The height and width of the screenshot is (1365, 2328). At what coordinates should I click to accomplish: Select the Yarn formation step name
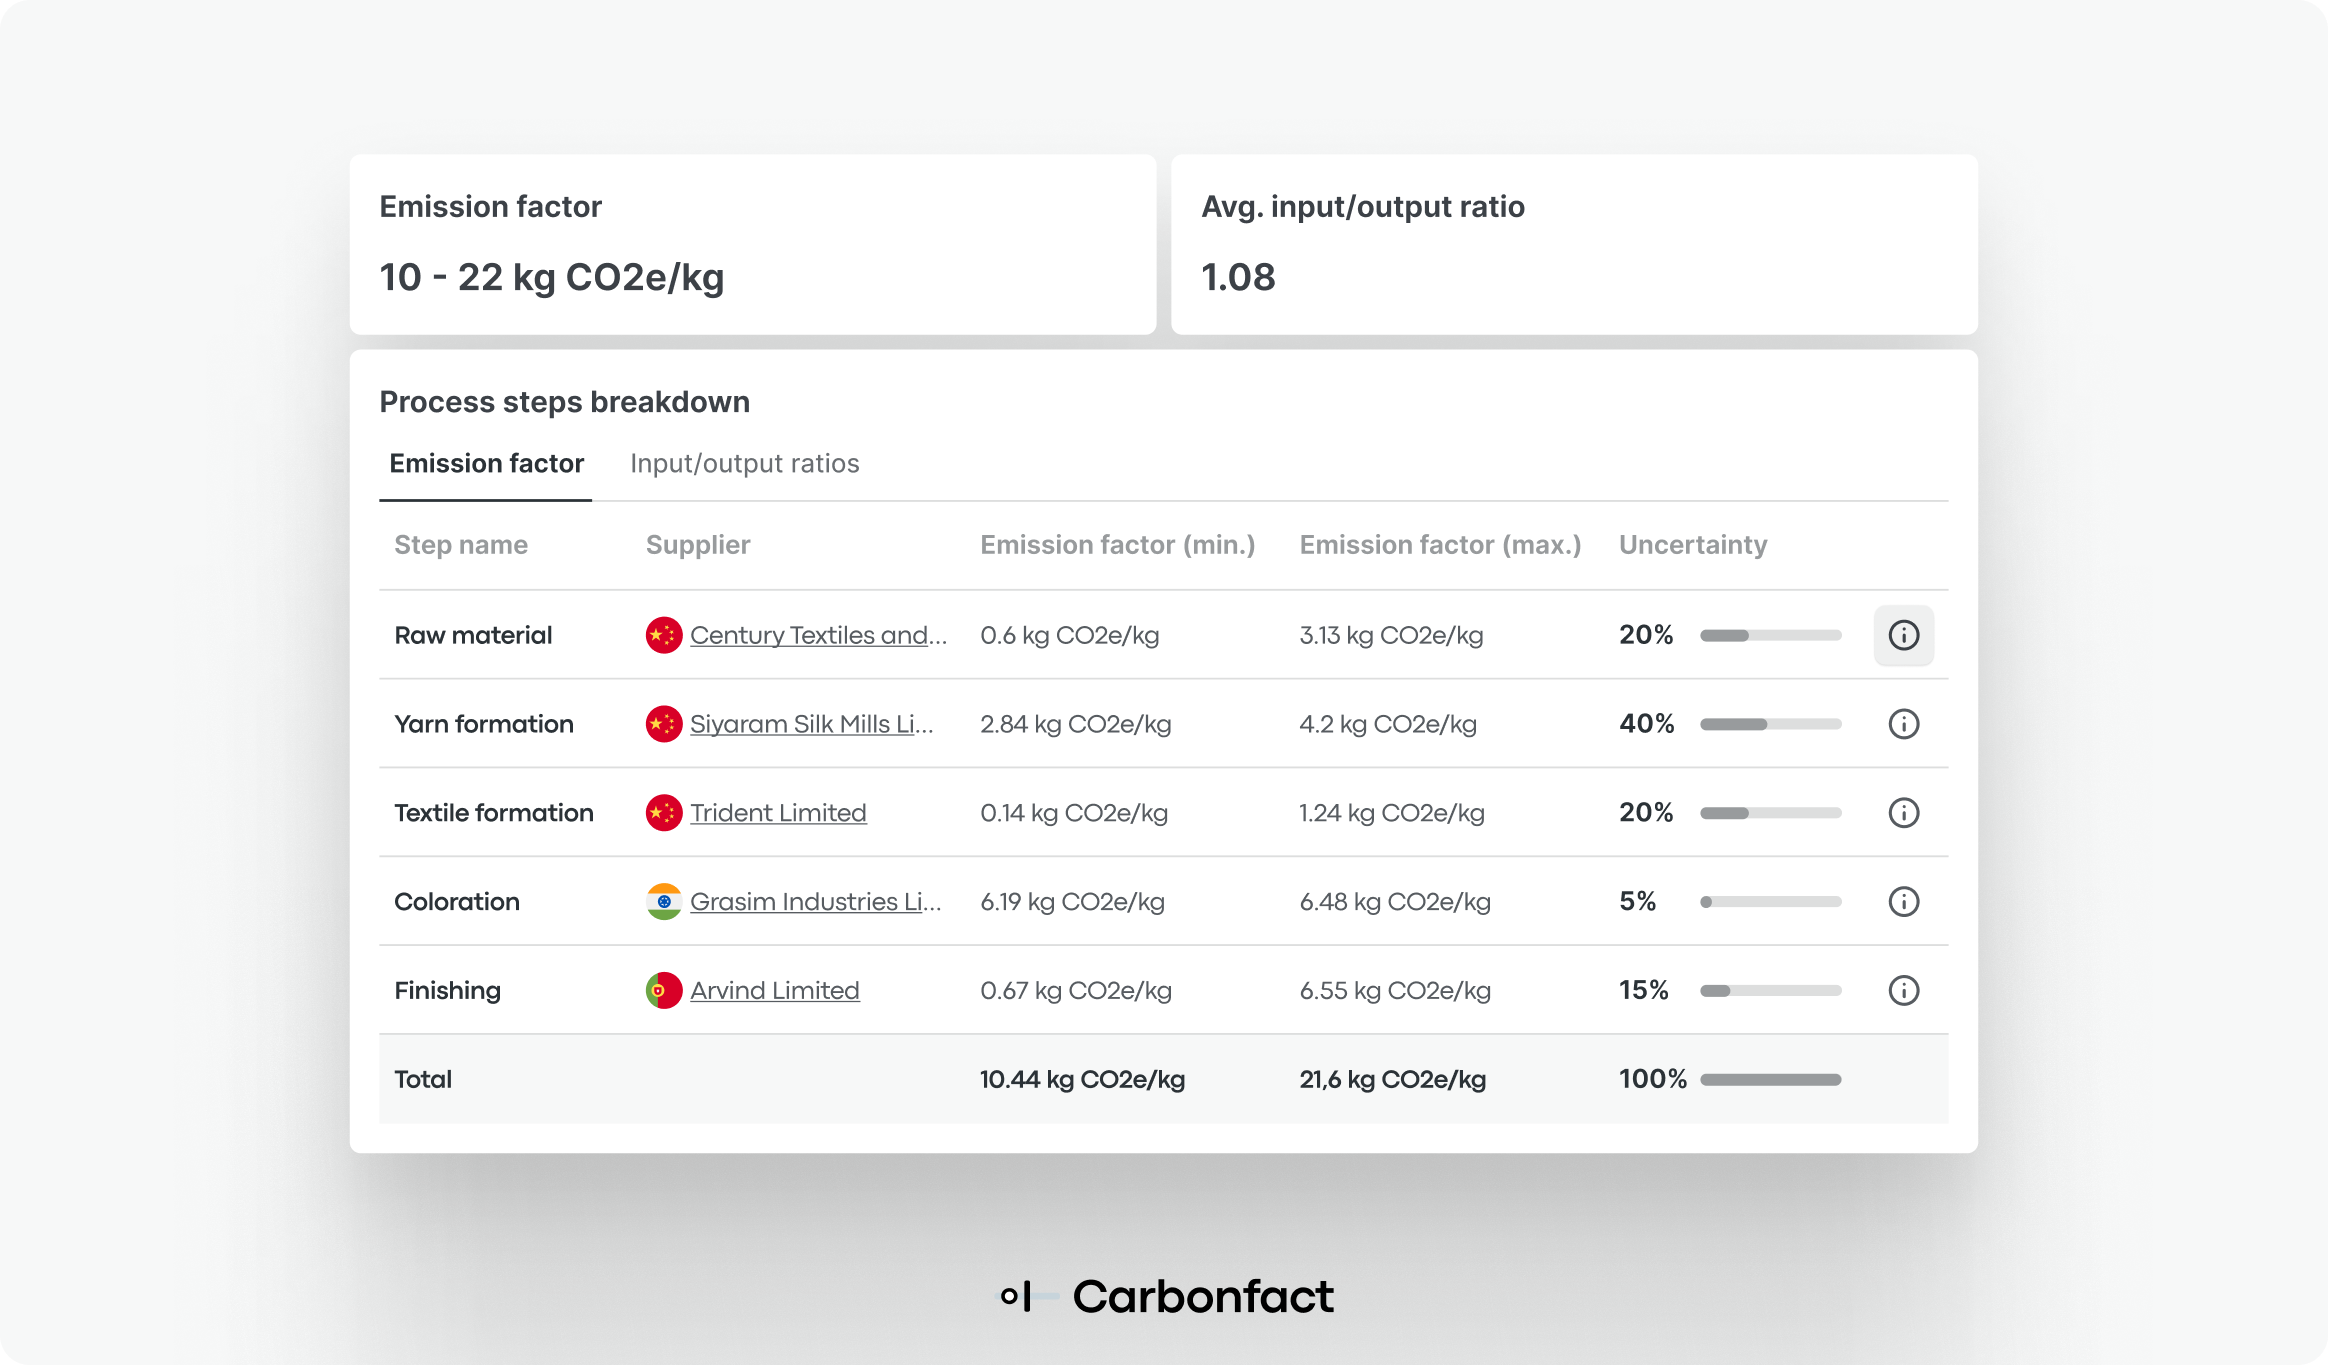(484, 724)
